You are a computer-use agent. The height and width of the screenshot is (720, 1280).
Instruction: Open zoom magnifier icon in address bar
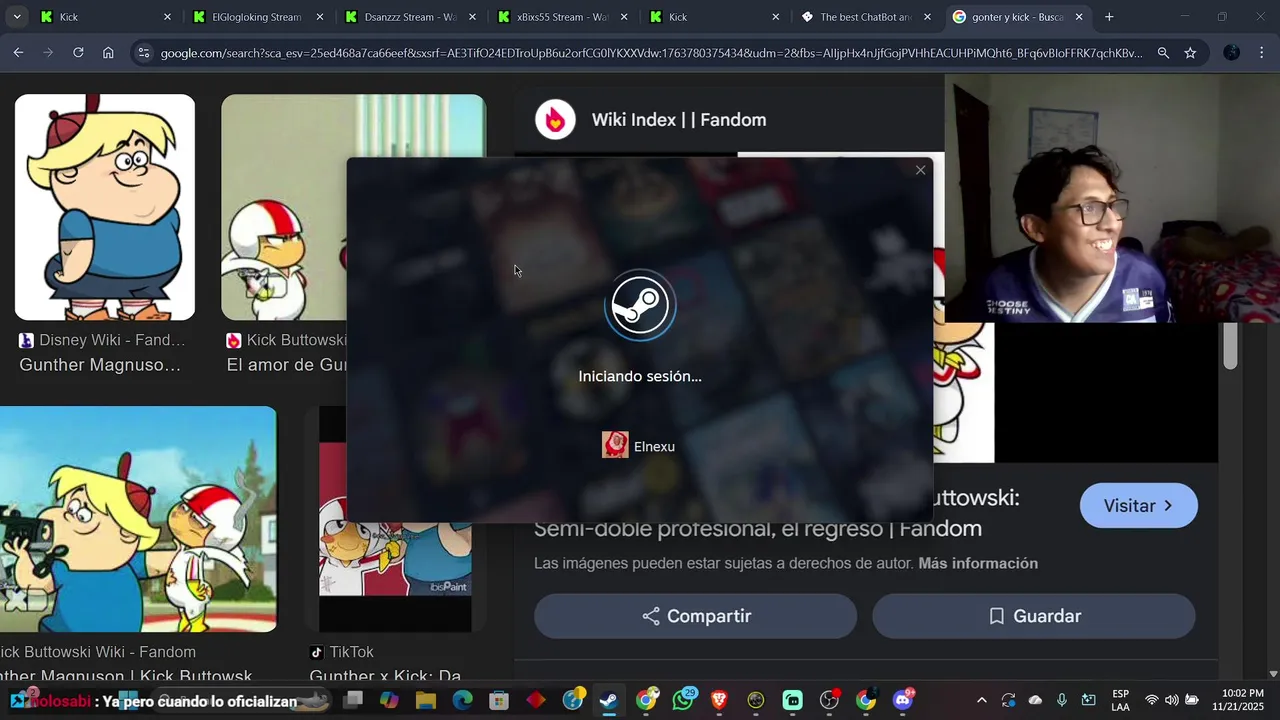[1163, 53]
